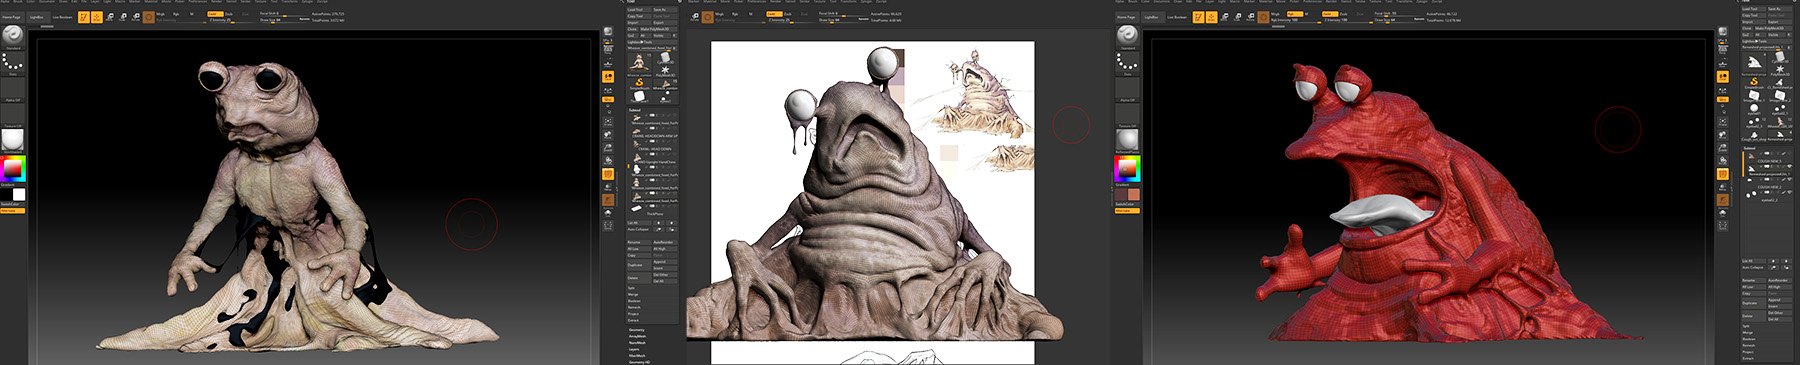
Task: Click SwitchColor in left screenshot
Action: [11, 204]
